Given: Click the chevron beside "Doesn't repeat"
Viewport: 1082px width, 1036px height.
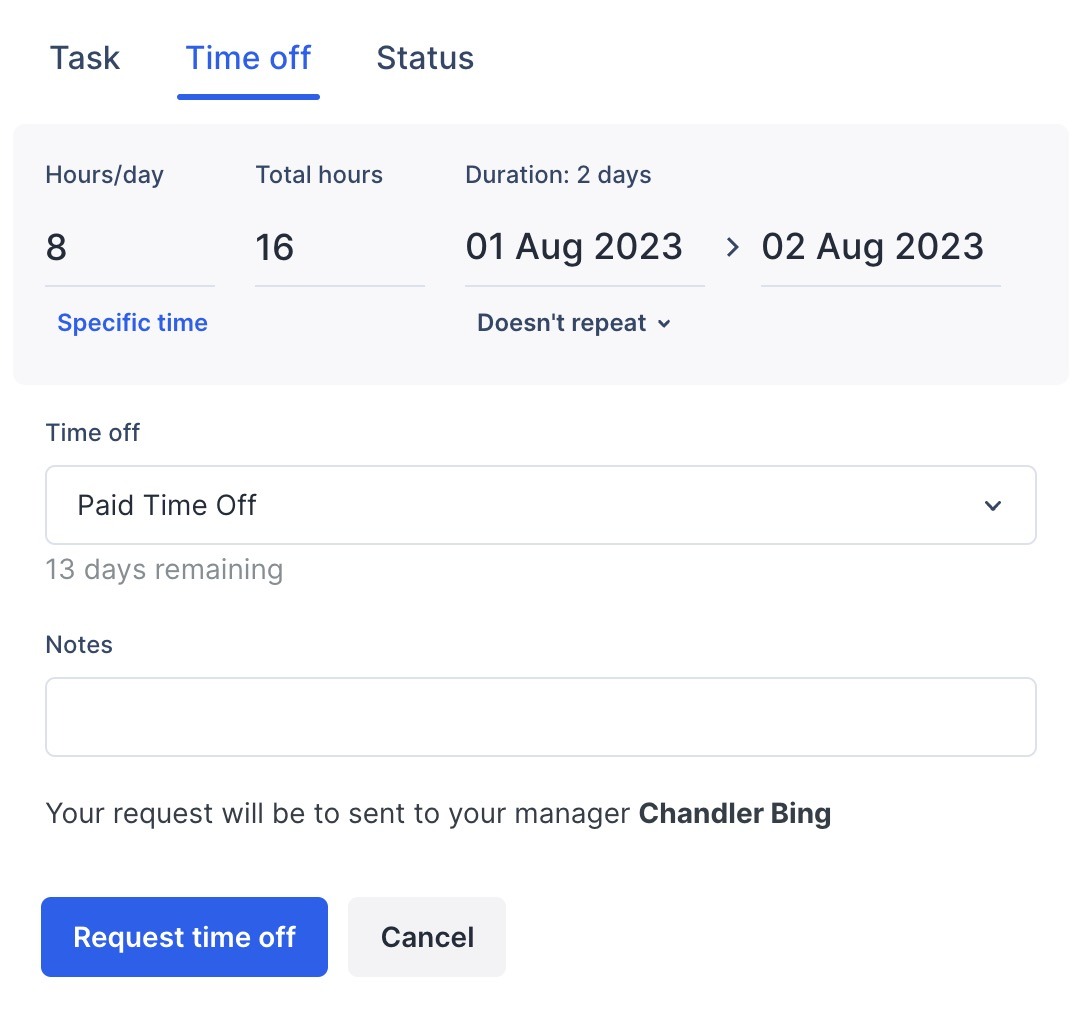Looking at the screenshot, I should click(x=666, y=323).
